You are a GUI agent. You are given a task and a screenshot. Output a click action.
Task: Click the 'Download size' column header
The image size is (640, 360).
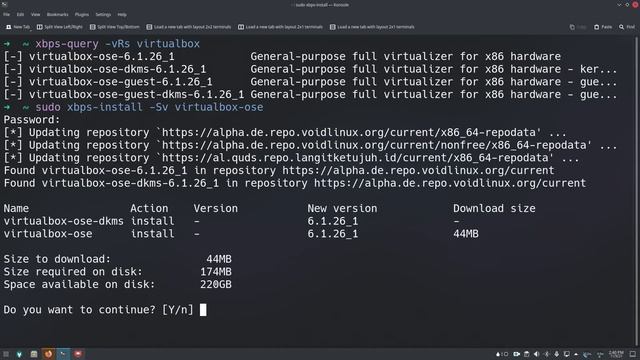click(494, 209)
